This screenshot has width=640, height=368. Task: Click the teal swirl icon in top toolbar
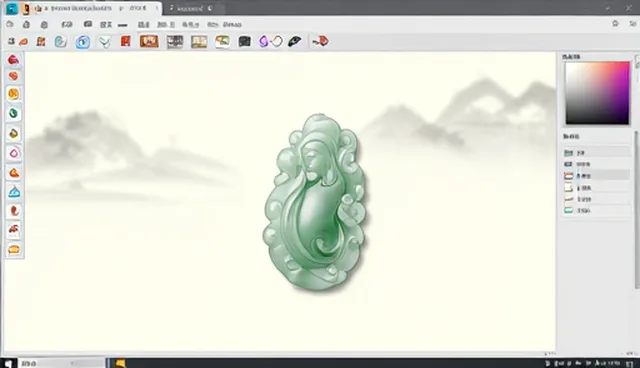tap(60, 41)
